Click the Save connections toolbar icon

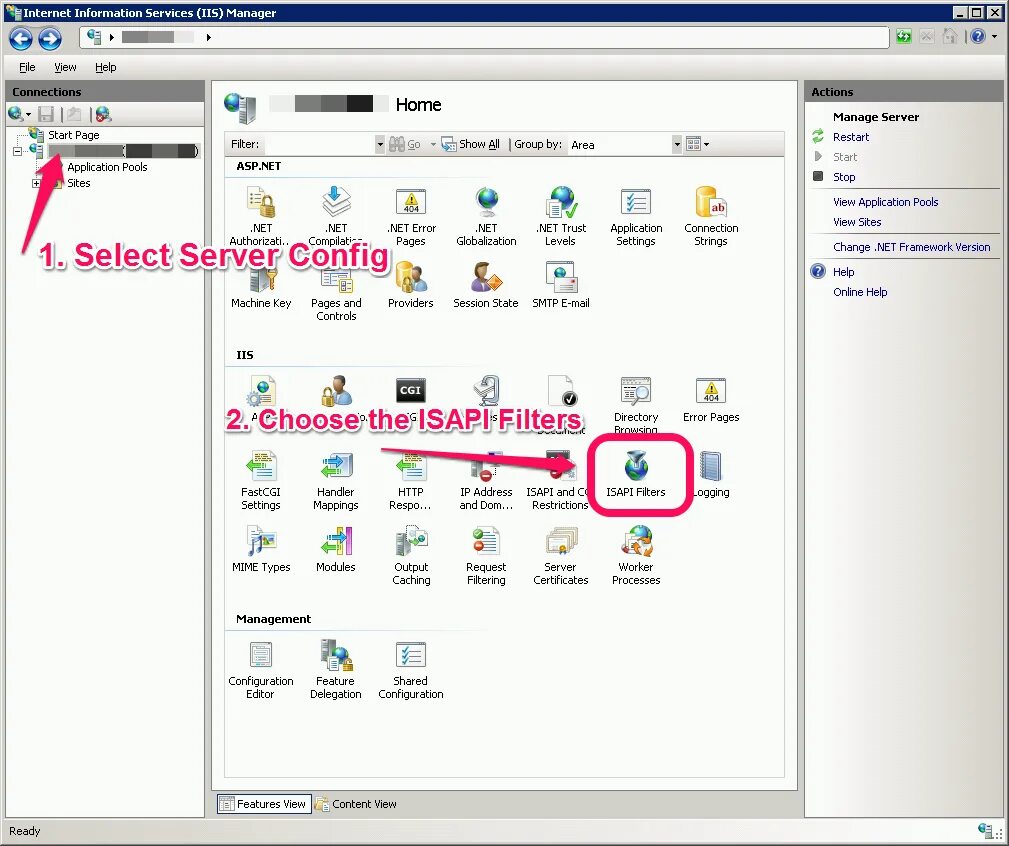46,115
